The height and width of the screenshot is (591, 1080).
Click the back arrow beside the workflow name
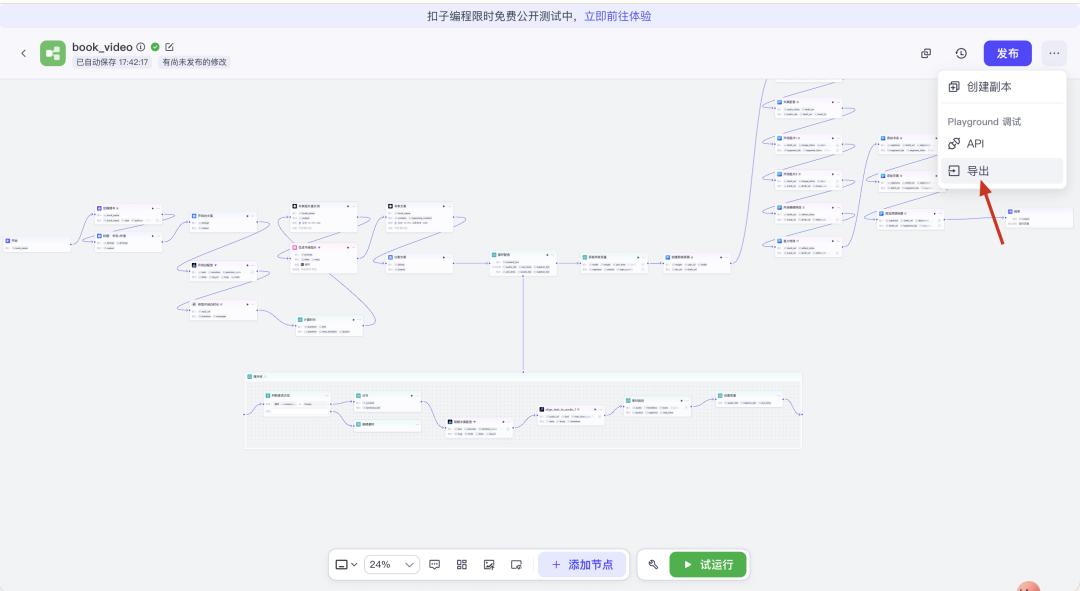tap(23, 53)
